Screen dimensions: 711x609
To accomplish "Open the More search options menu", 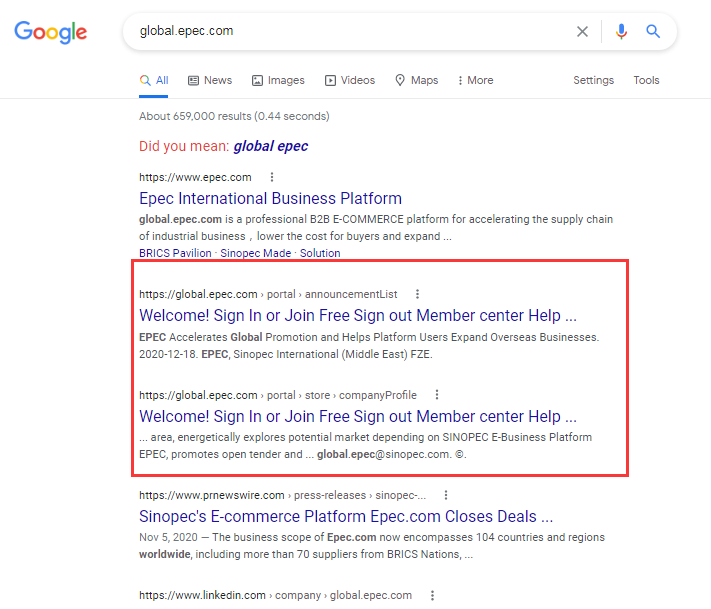I will click(476, 80).
